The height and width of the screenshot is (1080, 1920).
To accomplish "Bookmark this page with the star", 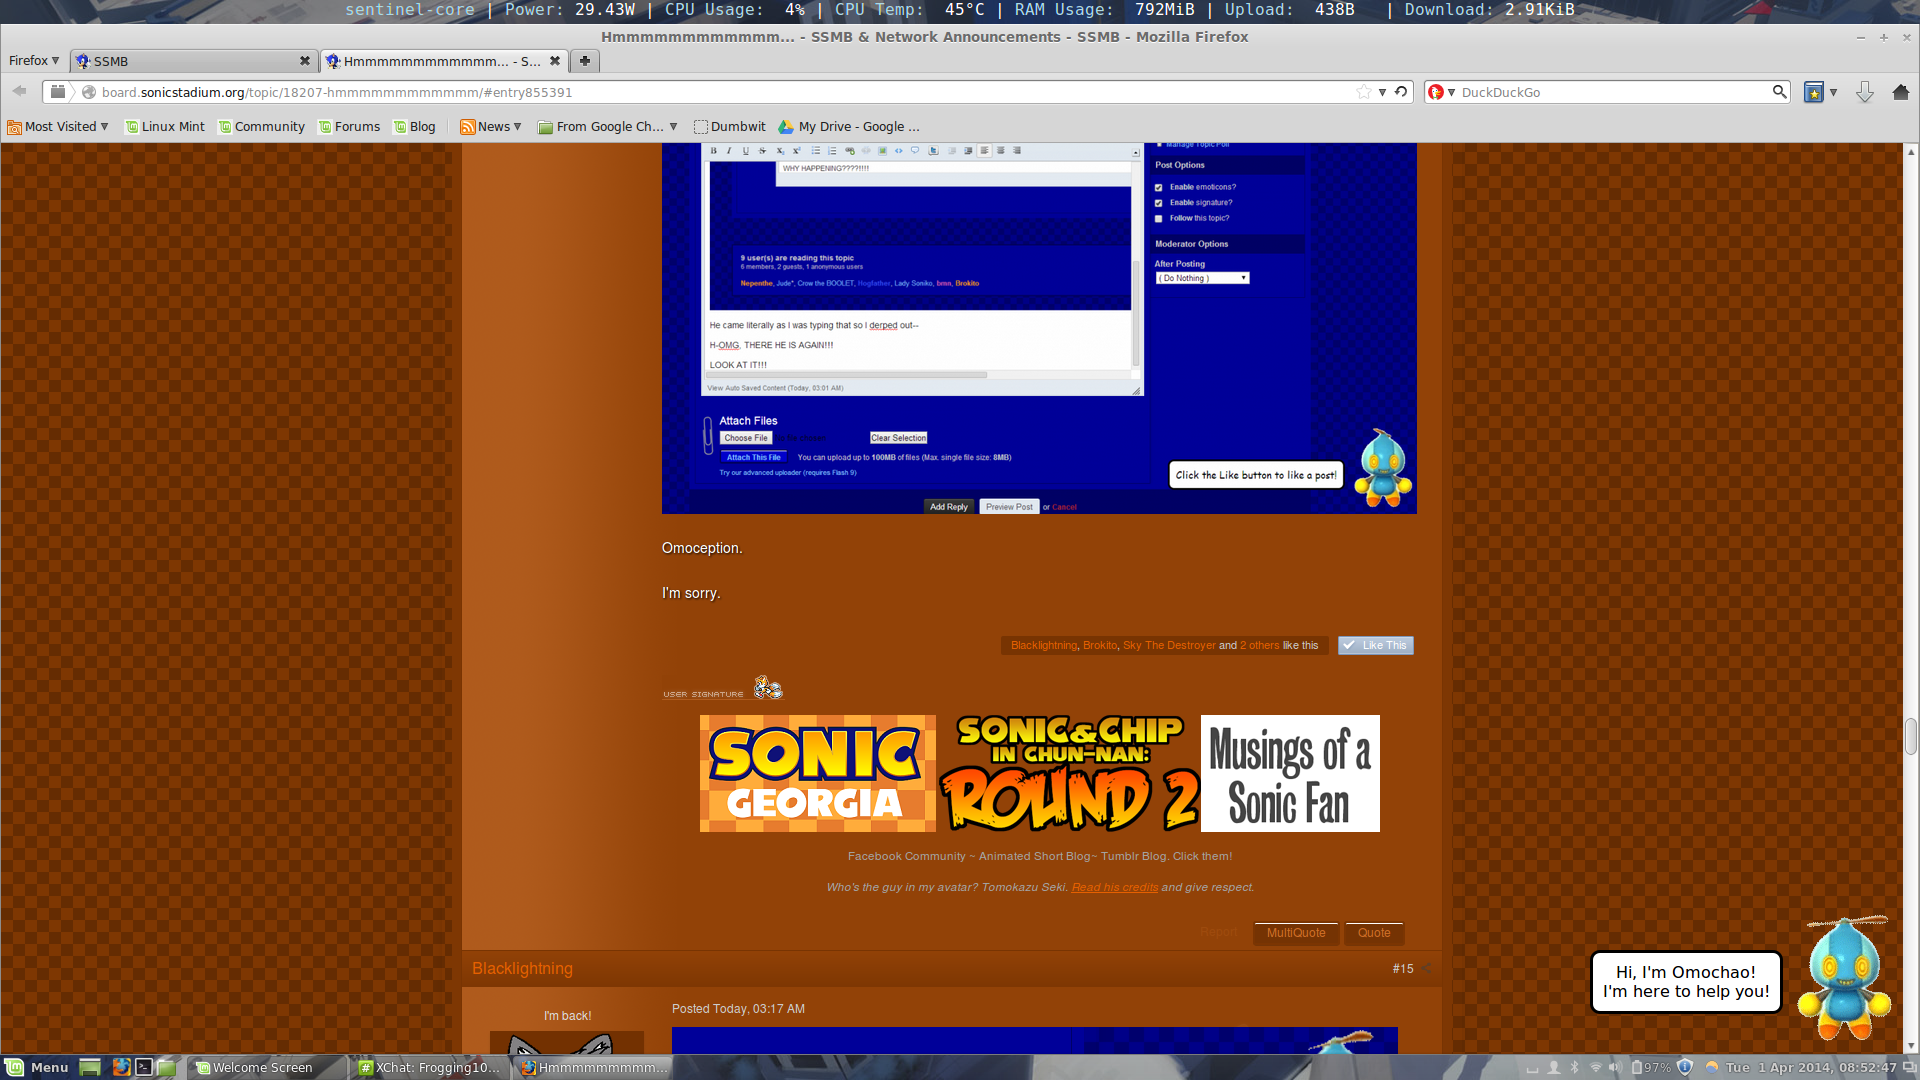I will click(x=1364, y=92).
